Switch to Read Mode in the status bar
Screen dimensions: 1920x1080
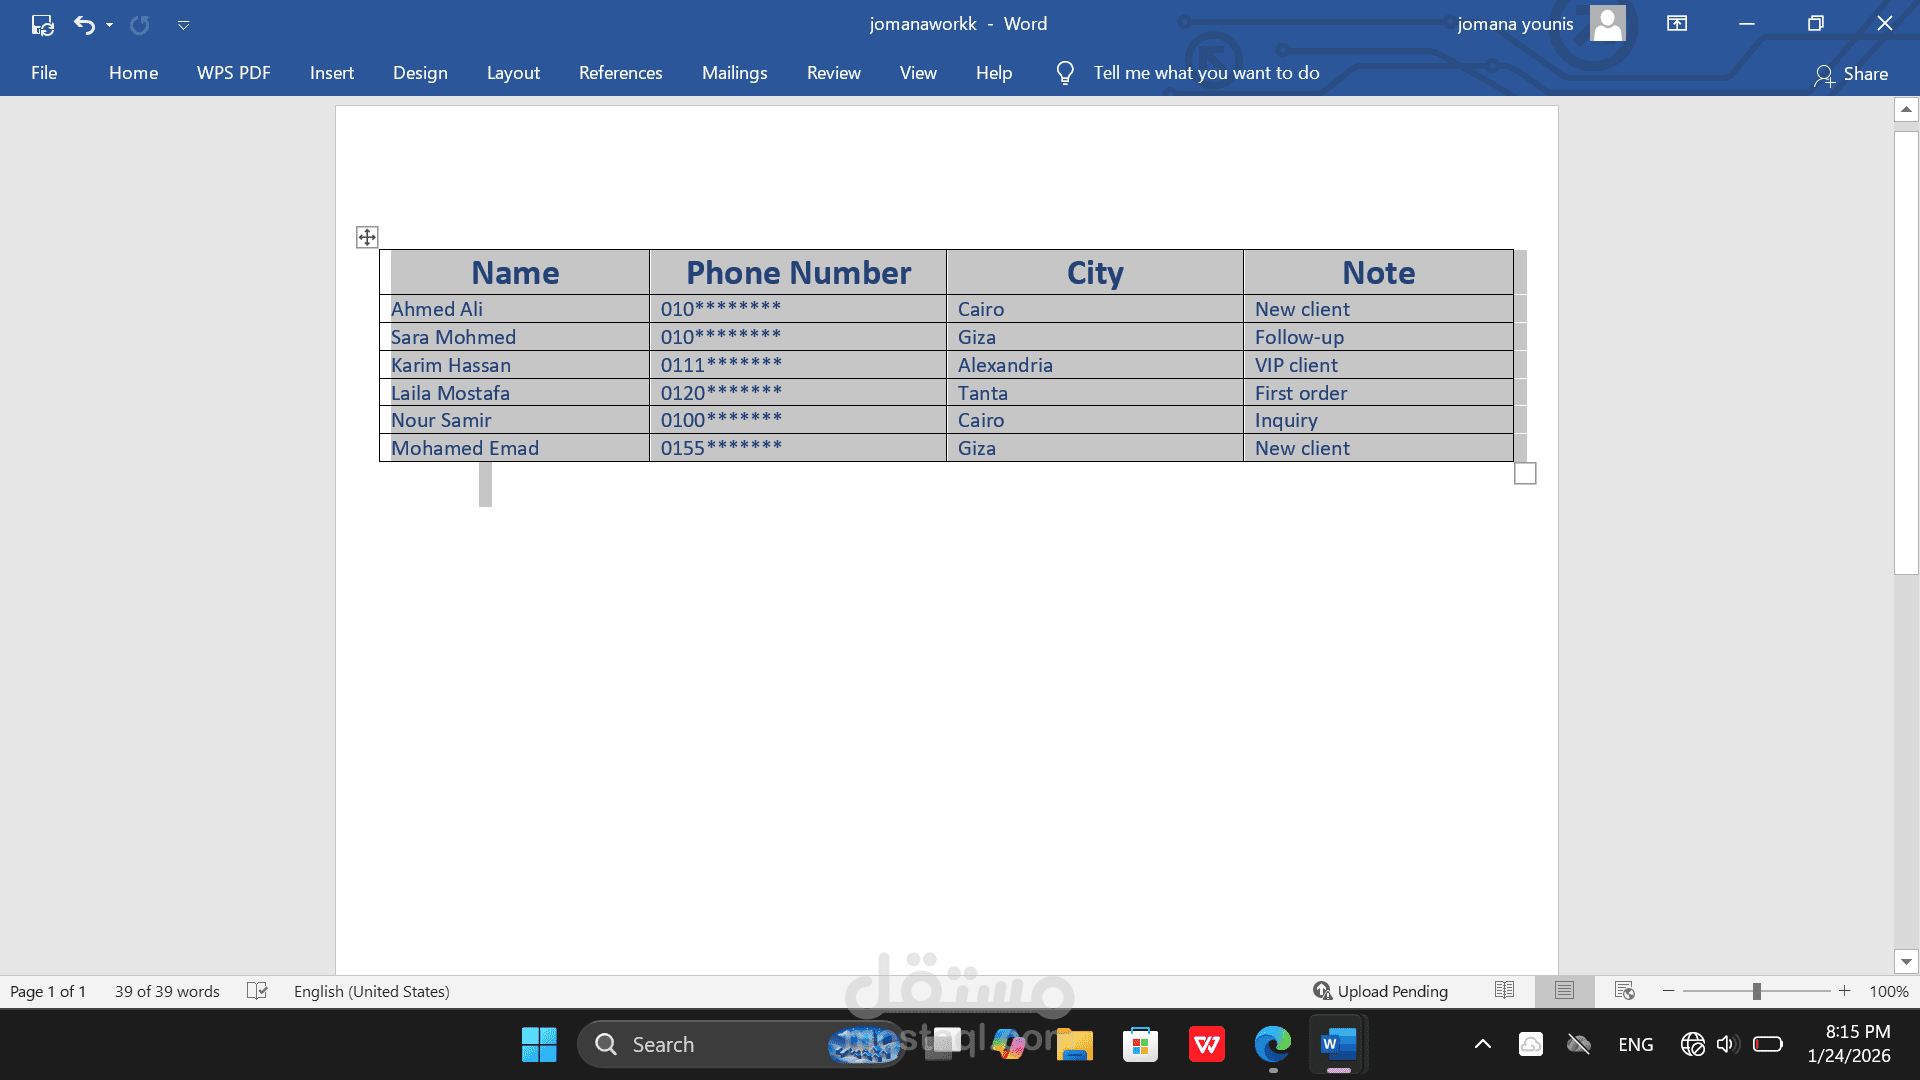point(1504,991)
